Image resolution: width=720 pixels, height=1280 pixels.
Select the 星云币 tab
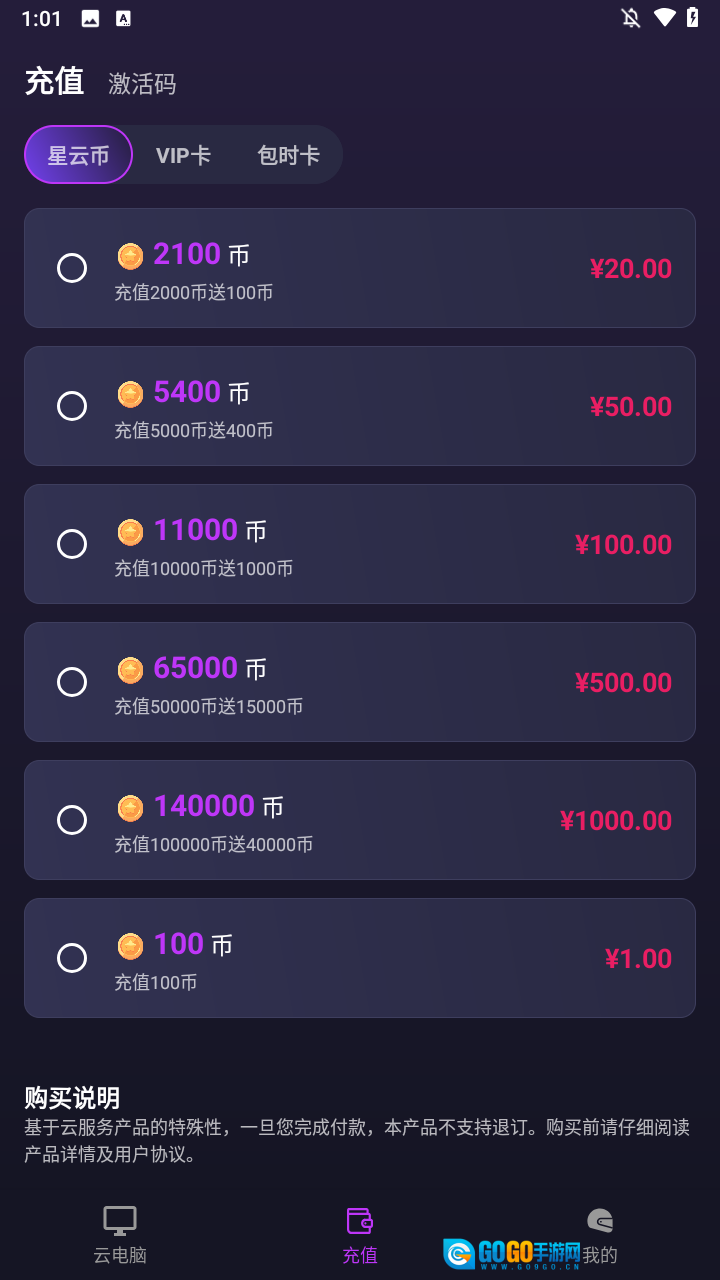pyautogui.click(x=78, y=155)
